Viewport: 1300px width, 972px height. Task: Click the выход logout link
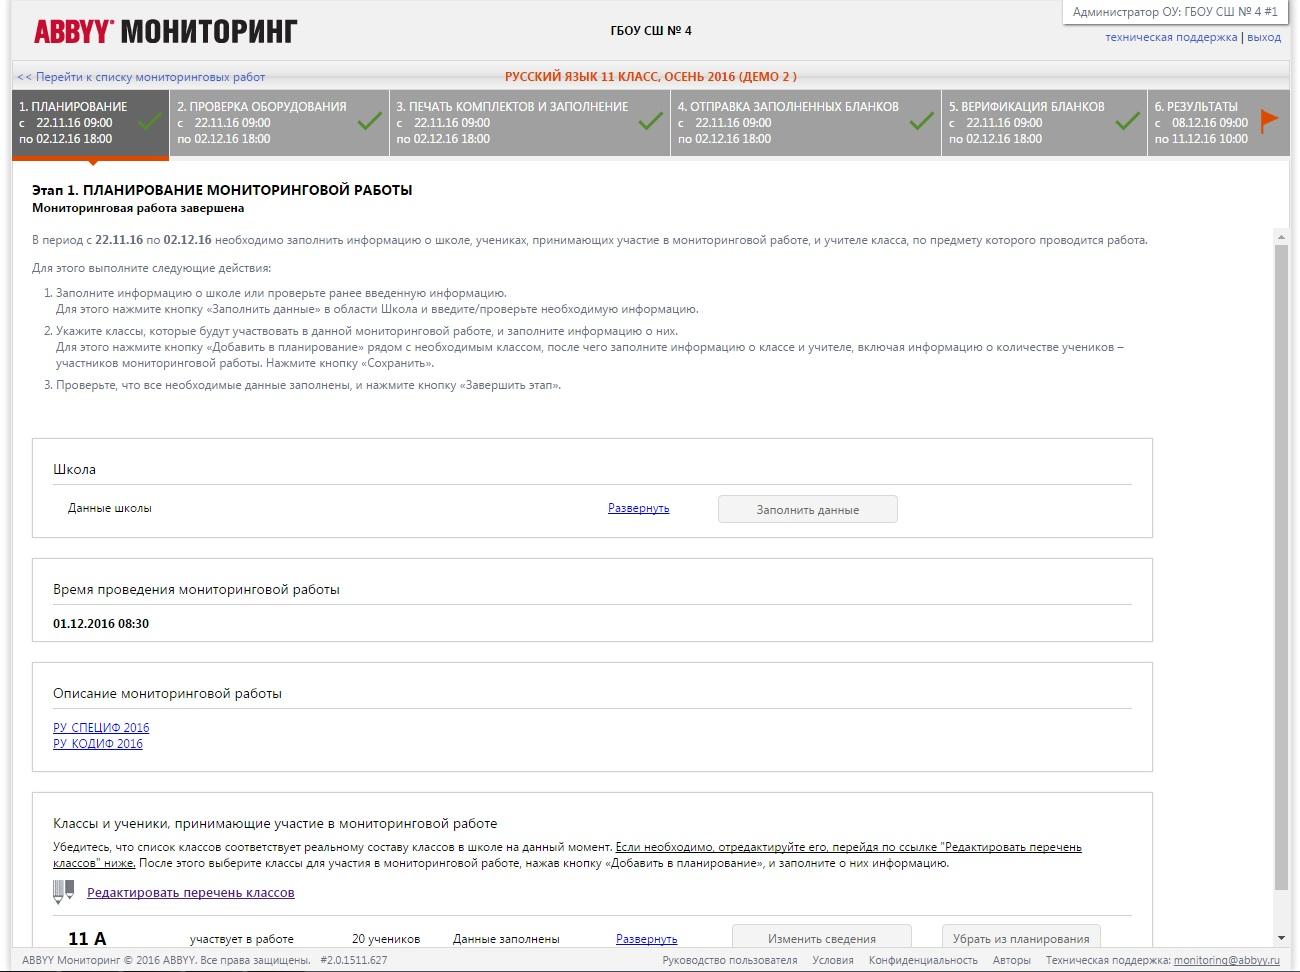click(1264, 37)
